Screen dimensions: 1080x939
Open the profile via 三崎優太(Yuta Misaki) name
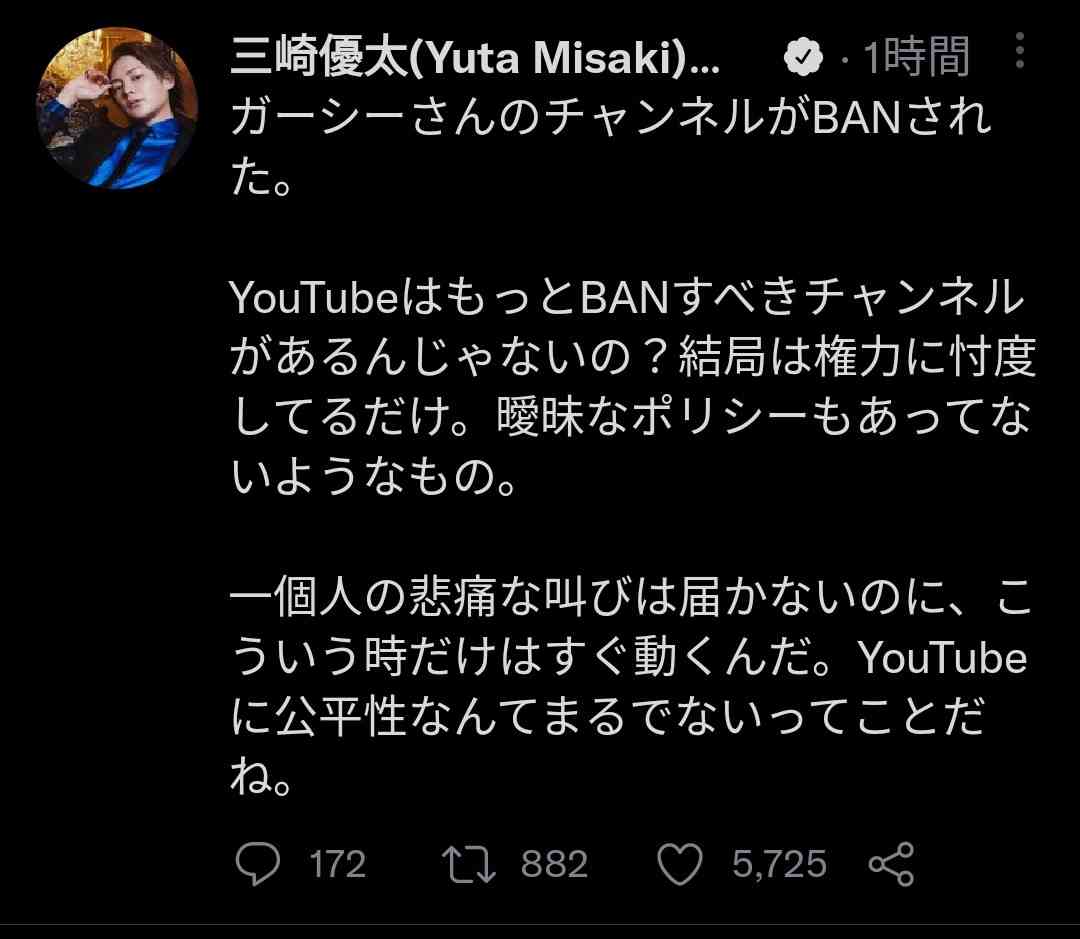pyautogui.click(x=475, y=56)
